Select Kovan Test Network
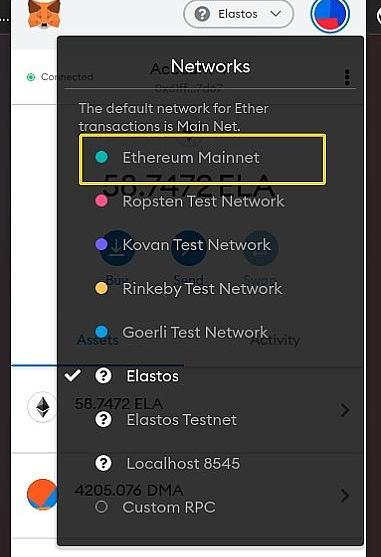The height and width of the screenshot is (557, 381). [210, 245]
